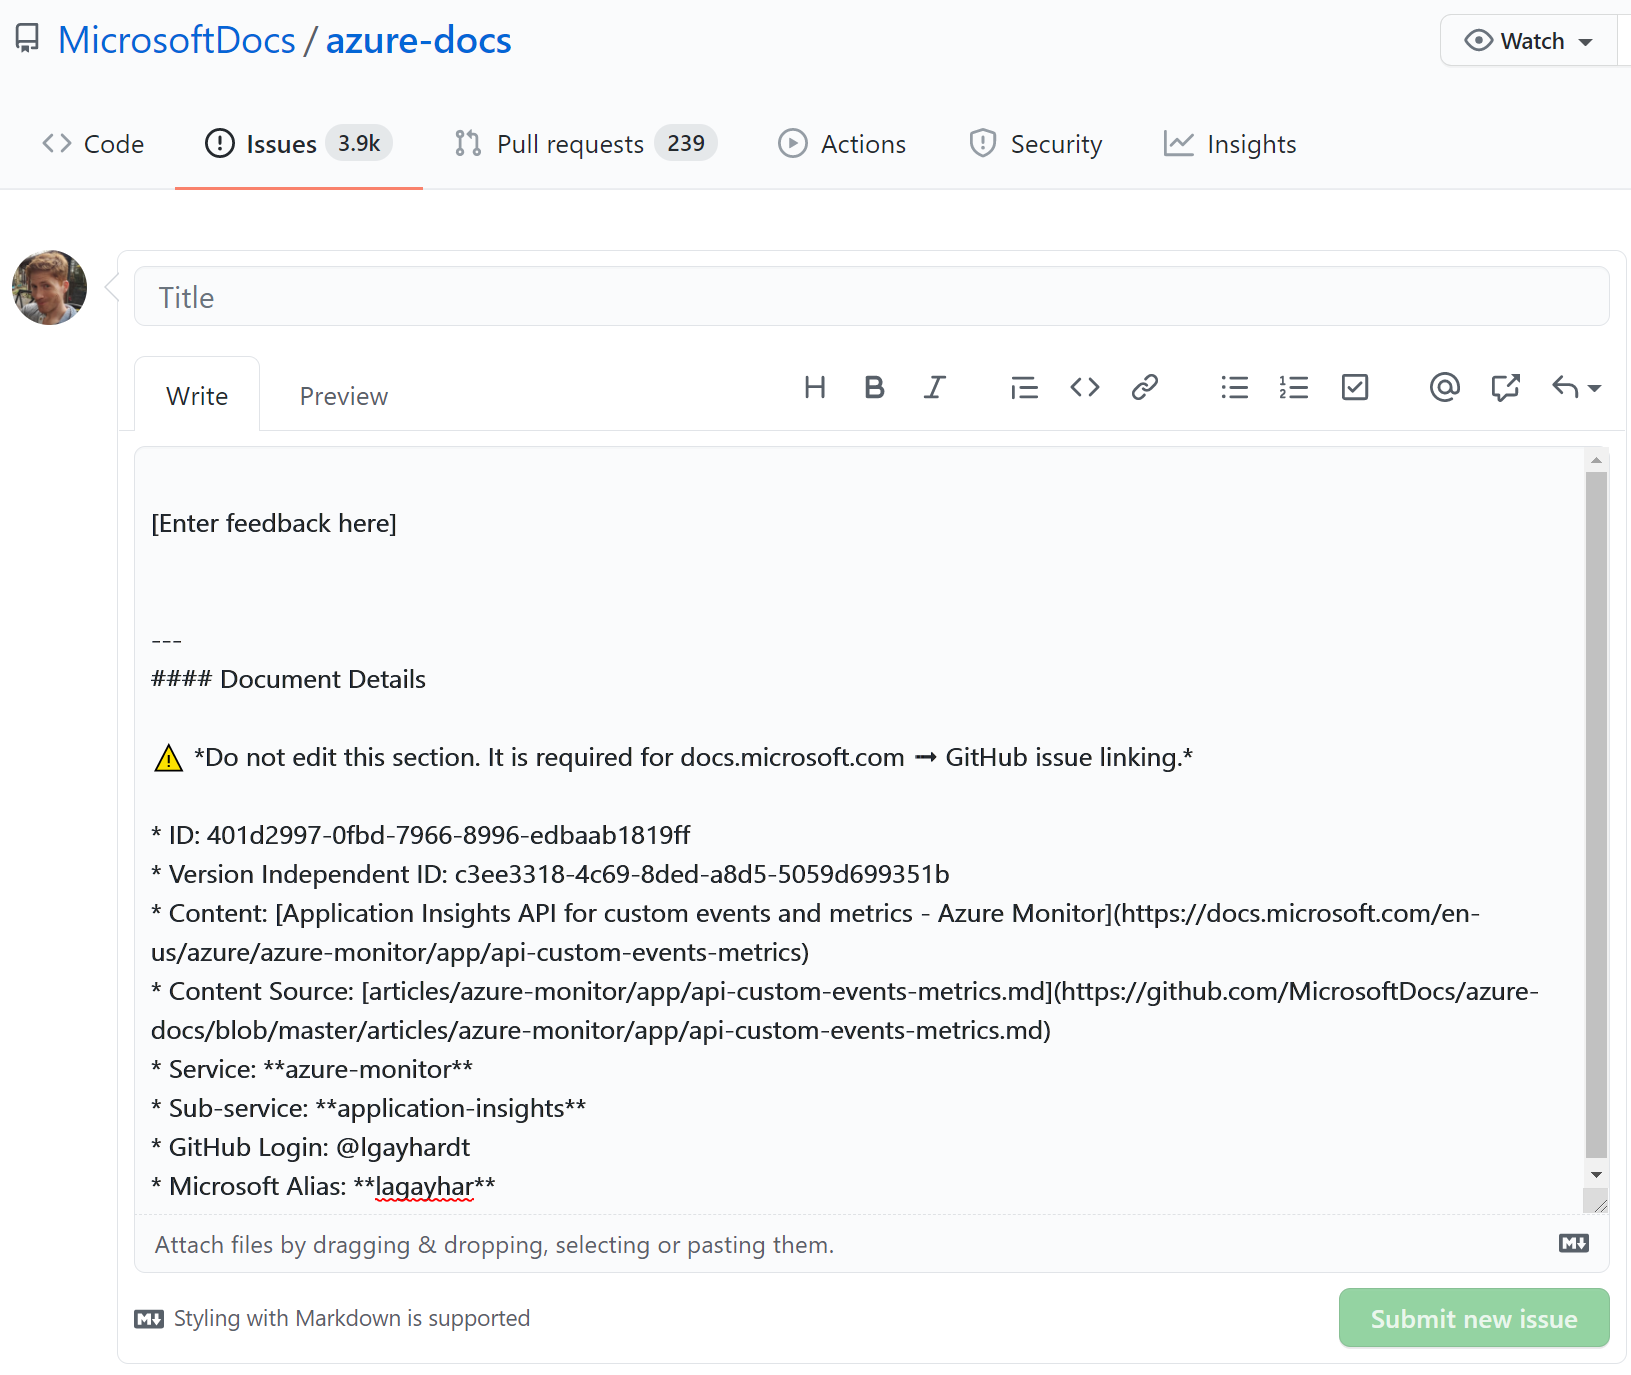This screenshot has width=1631, height=1375.
Task: Click the scrollbar down arrow in text area
Action: 1596,1175
